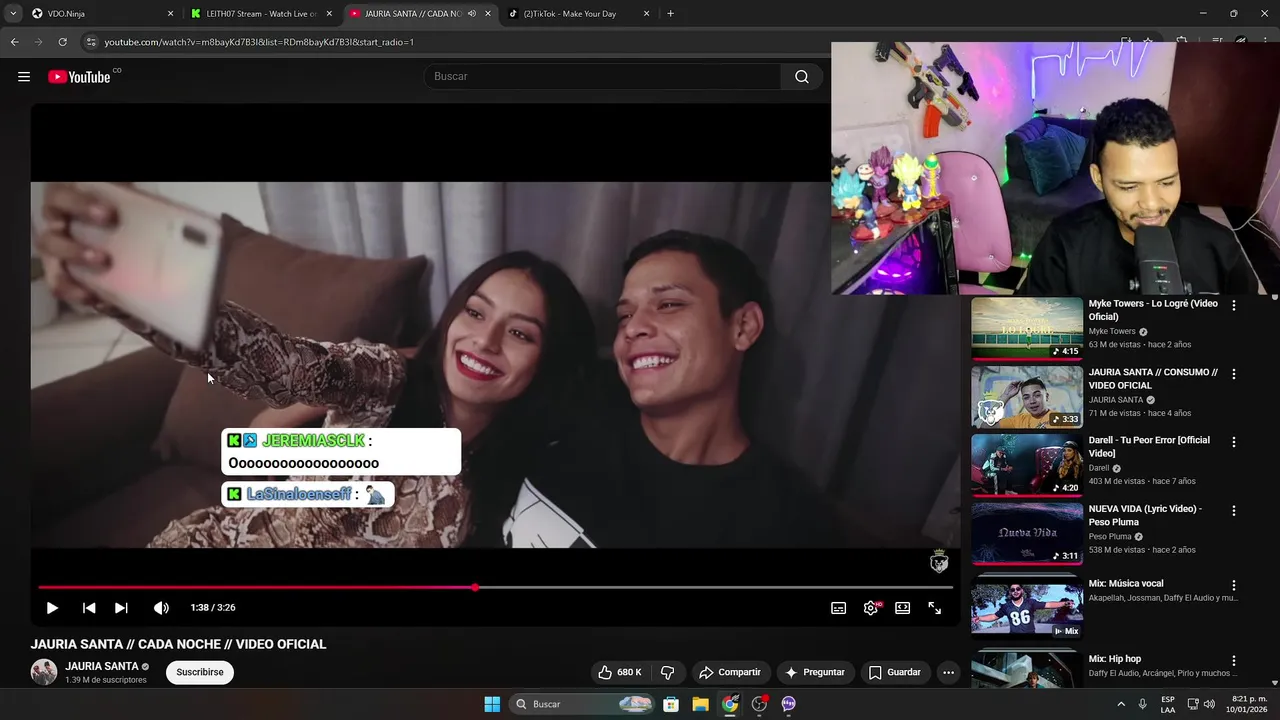Switch the player to theater mode
This screenshot has height=720, width=1280.
(903, 608)
